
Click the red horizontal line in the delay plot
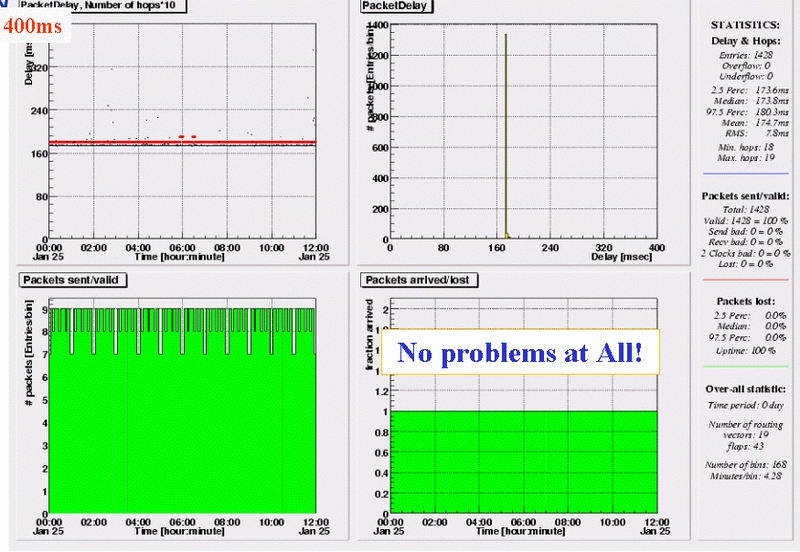(x=180, y=142)
